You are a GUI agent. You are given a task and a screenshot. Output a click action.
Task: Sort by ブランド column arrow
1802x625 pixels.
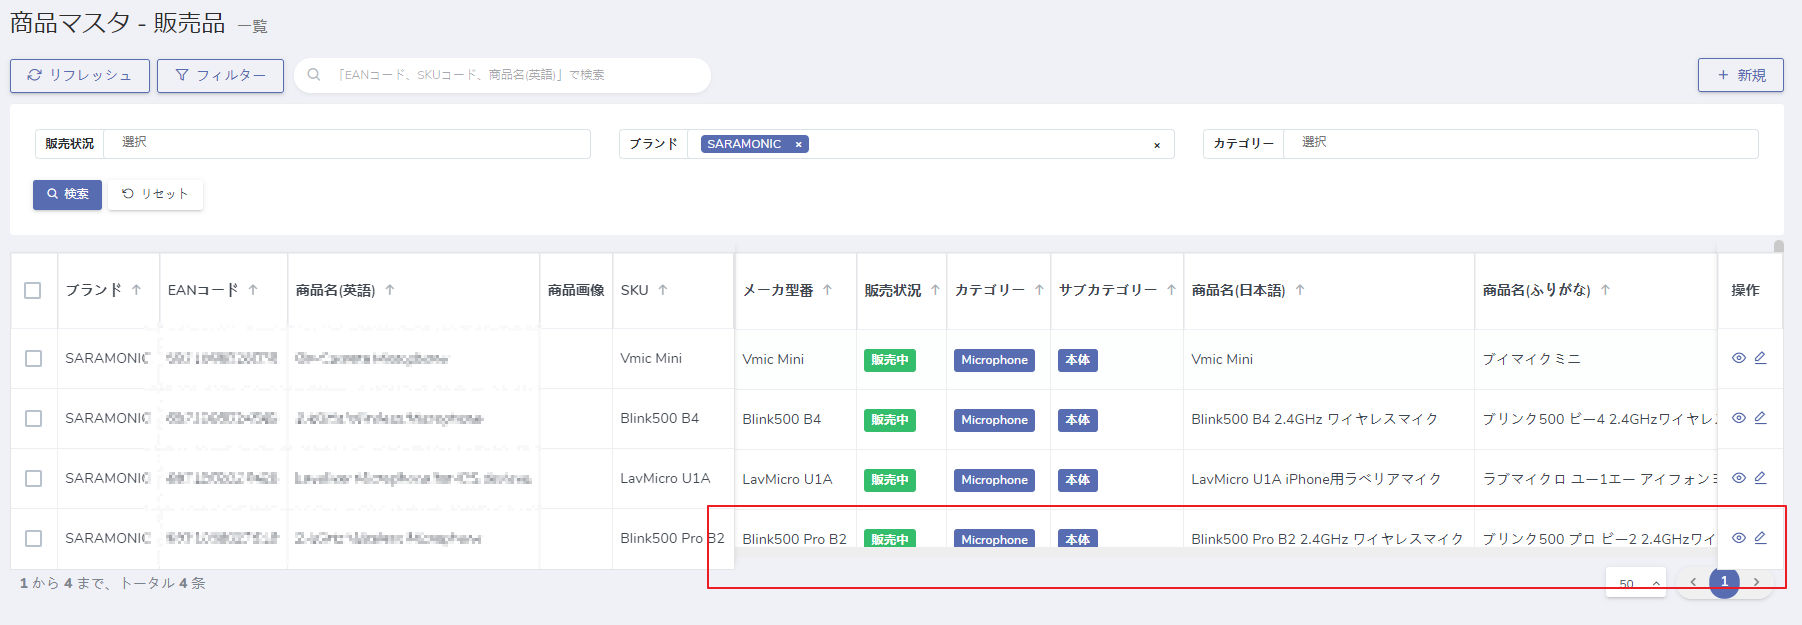coord(136,290)
